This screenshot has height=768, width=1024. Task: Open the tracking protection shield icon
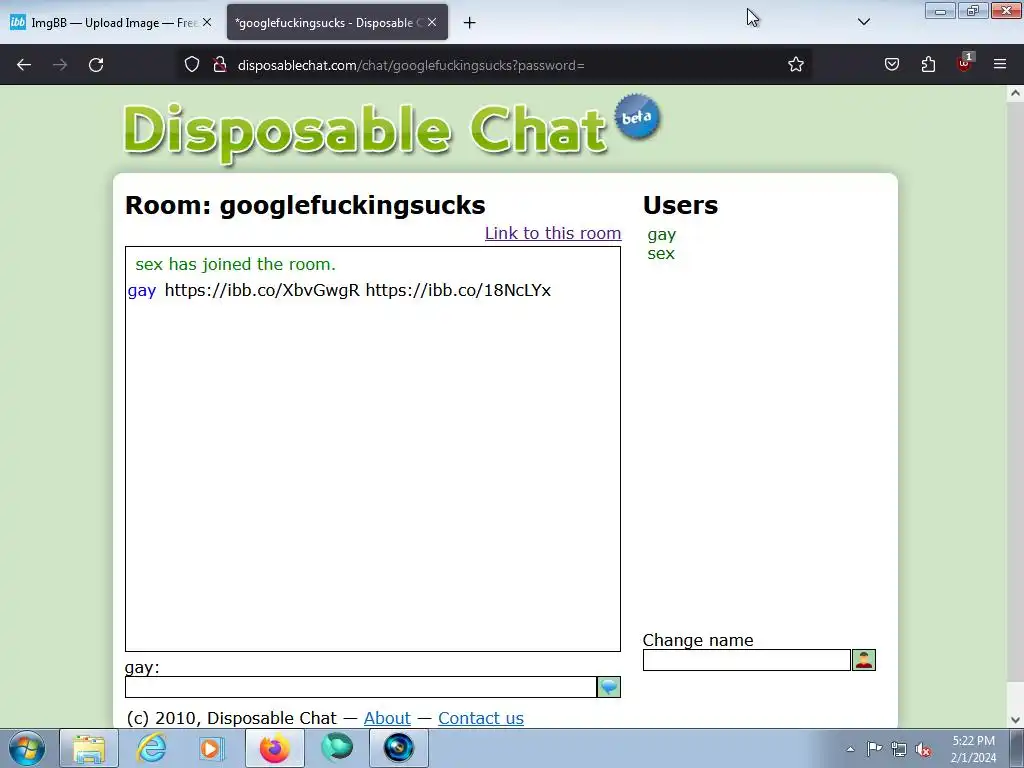tap(191, 65)
